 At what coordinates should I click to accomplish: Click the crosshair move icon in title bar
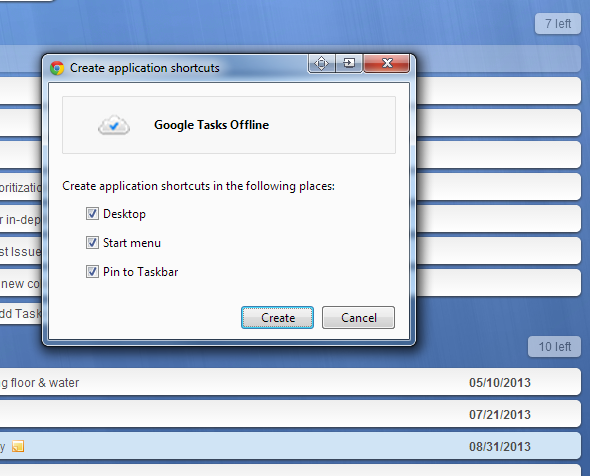[x=321, y=63]
